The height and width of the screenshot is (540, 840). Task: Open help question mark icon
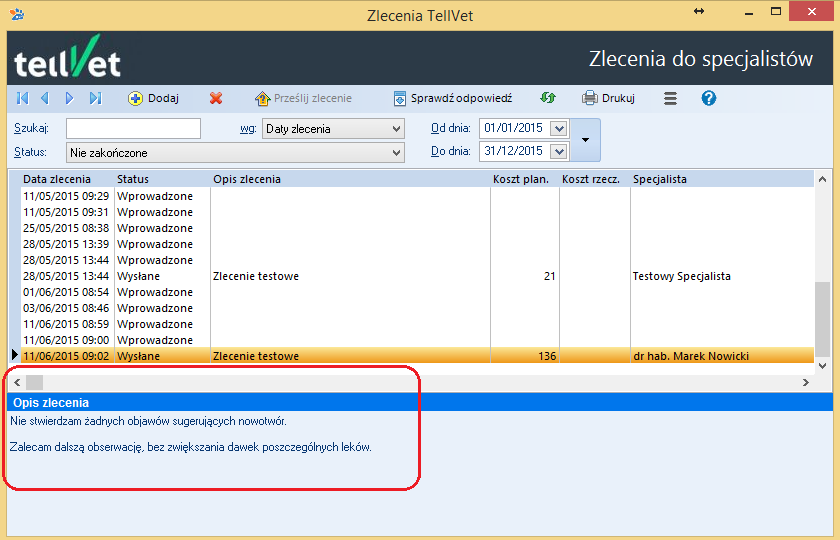click(709, 98)
